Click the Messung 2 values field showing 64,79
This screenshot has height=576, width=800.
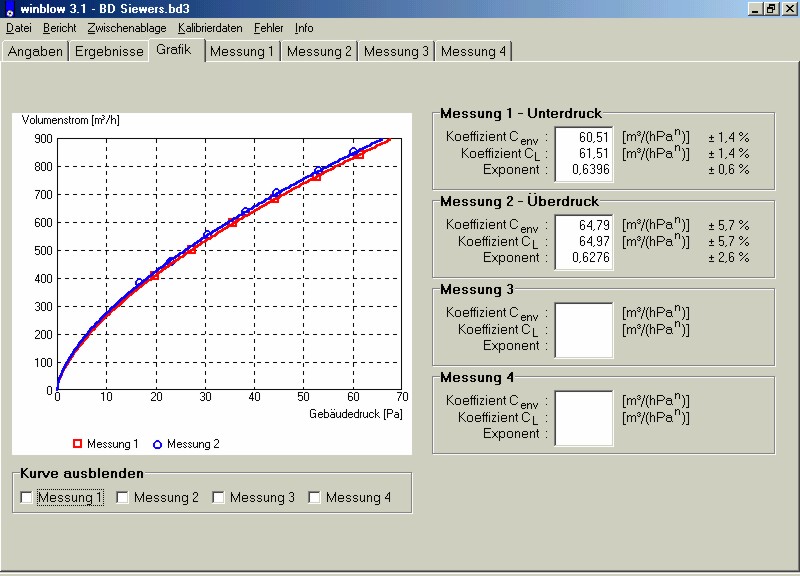pos(584,241)
